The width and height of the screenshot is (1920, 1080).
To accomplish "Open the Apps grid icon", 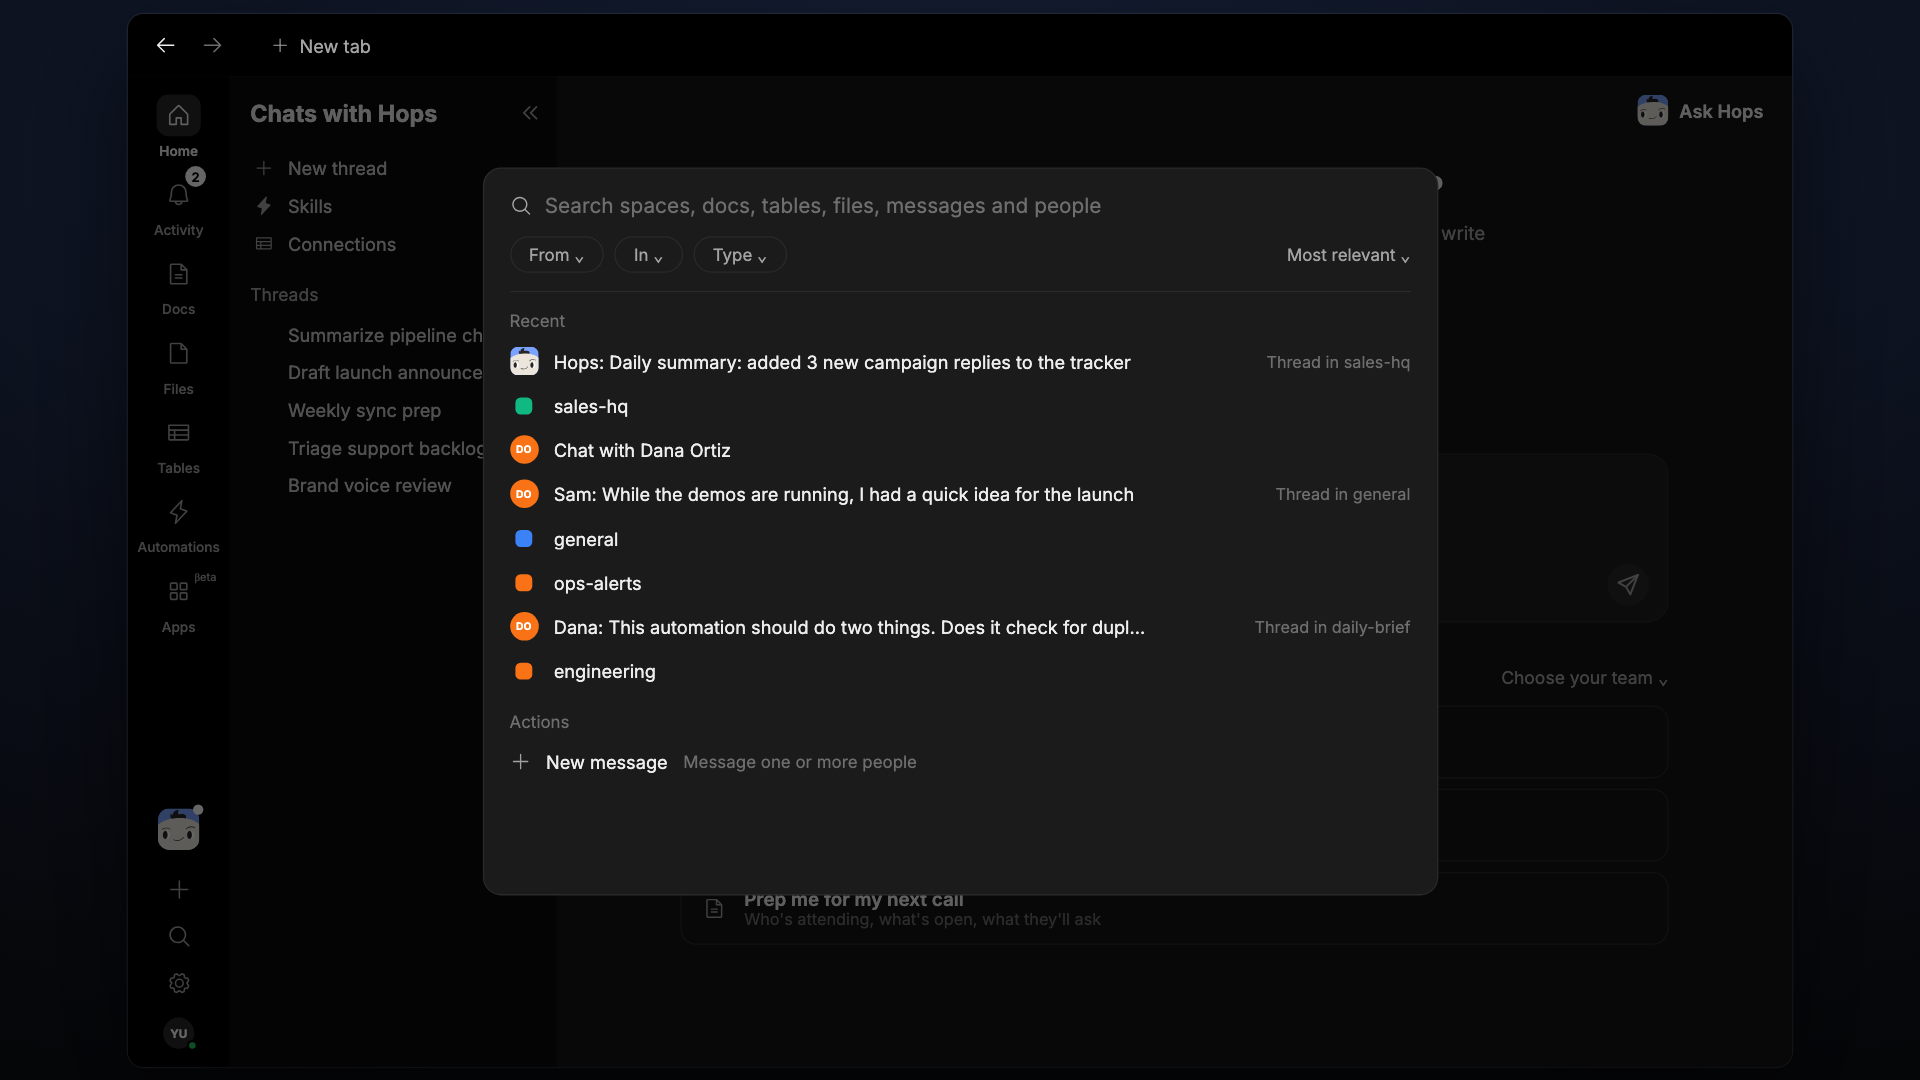I will coord(178,592).
